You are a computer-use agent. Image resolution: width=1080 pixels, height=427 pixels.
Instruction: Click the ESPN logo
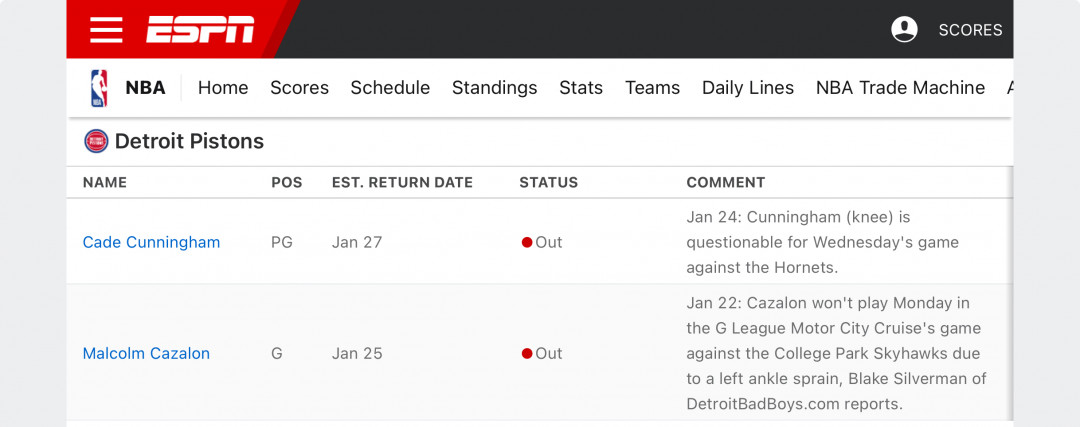click(x=200, y=30)
